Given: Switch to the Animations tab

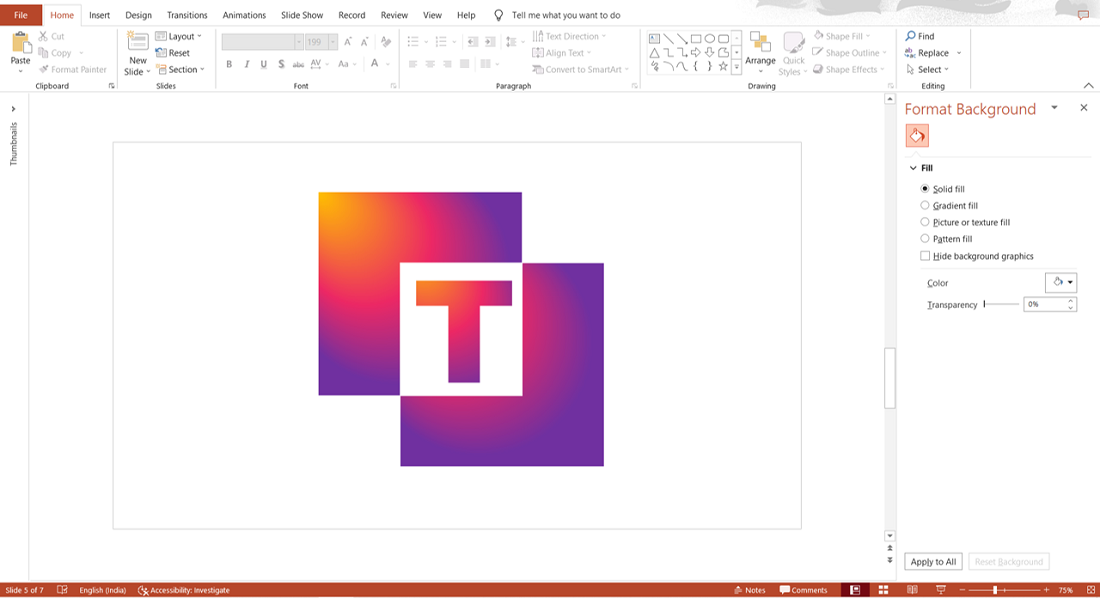Looking at the screenshot, I should pyautogui.click(x=244, y=15).
